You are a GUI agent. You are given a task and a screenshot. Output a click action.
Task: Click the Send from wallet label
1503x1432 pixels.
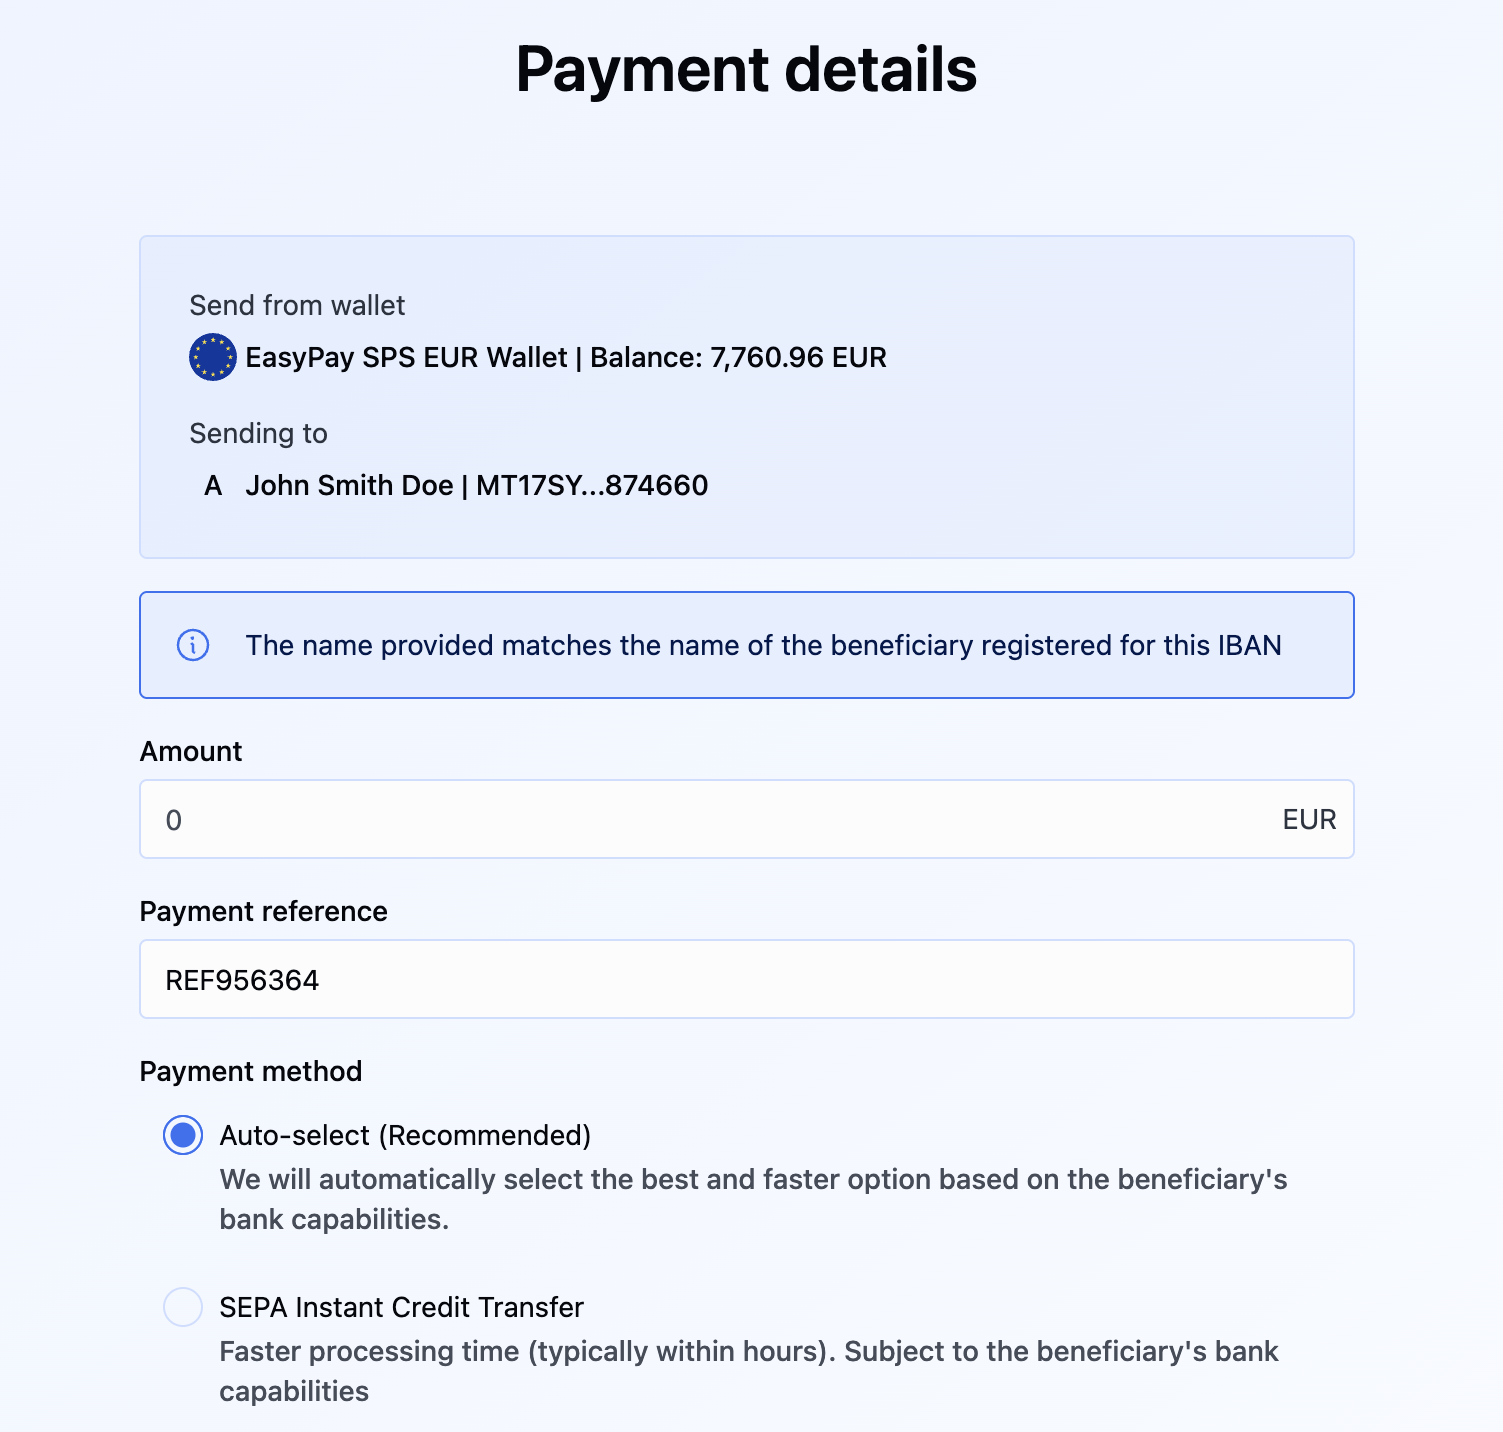click(x=297, y=306)
